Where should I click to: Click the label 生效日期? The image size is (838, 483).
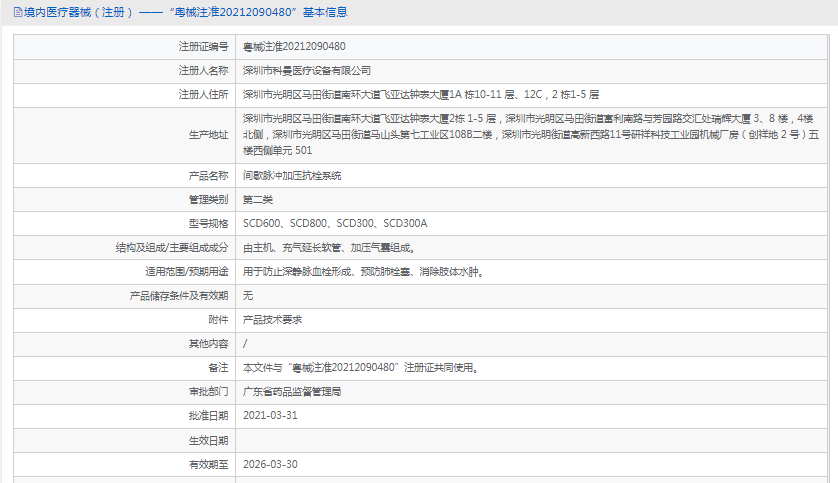click(208, 441)
